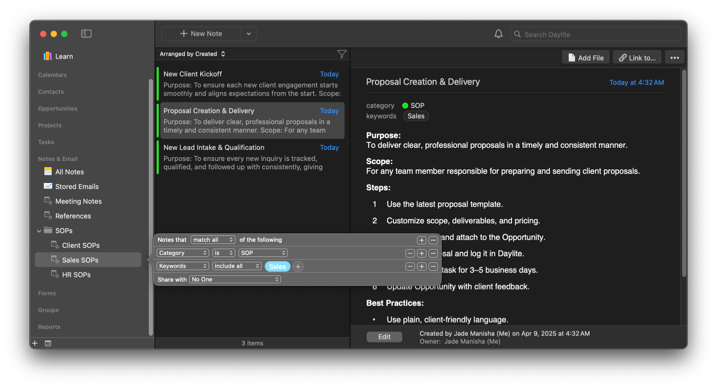Click the Sales keyword tag in the note
Viewport: 717px width, 388px height.
[416, 116]
